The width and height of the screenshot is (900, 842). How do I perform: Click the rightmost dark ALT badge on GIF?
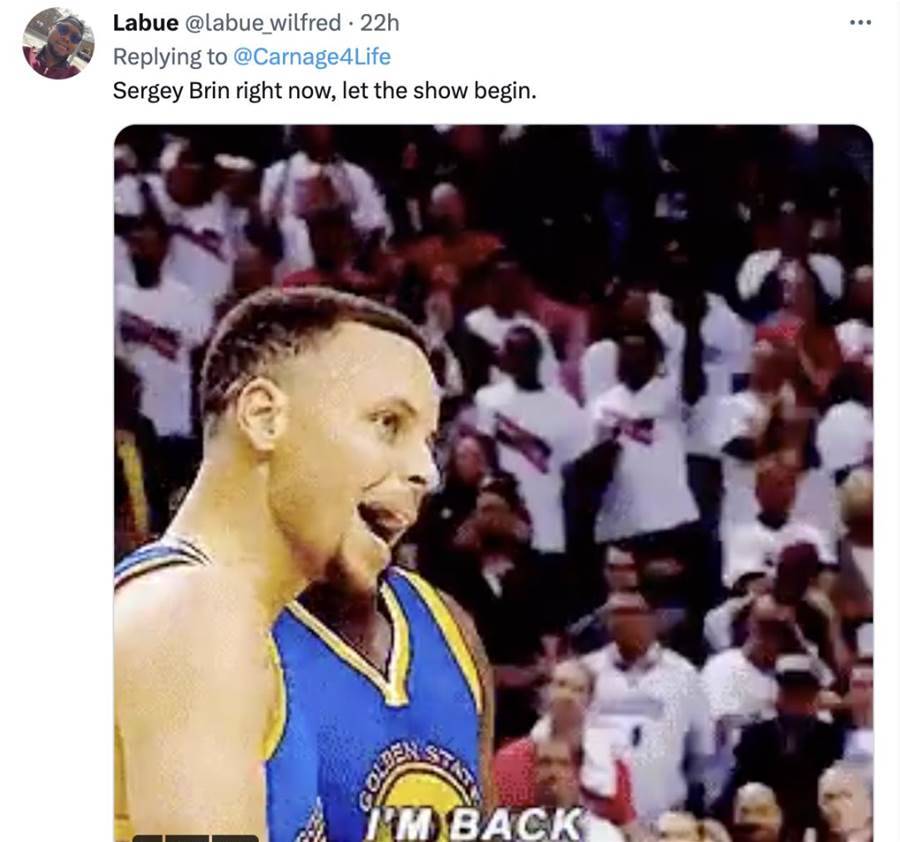click(234, 839)
